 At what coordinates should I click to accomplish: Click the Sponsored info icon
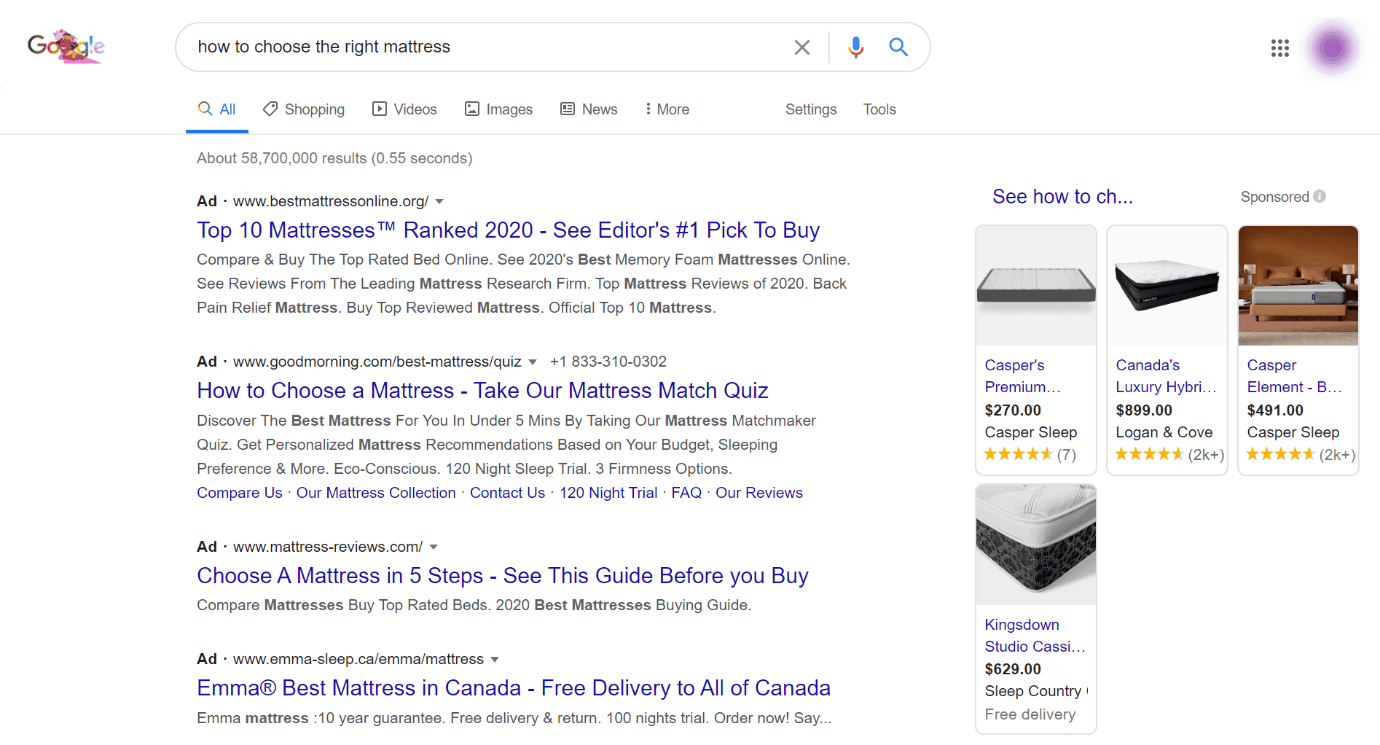(x=1320, y=197)
